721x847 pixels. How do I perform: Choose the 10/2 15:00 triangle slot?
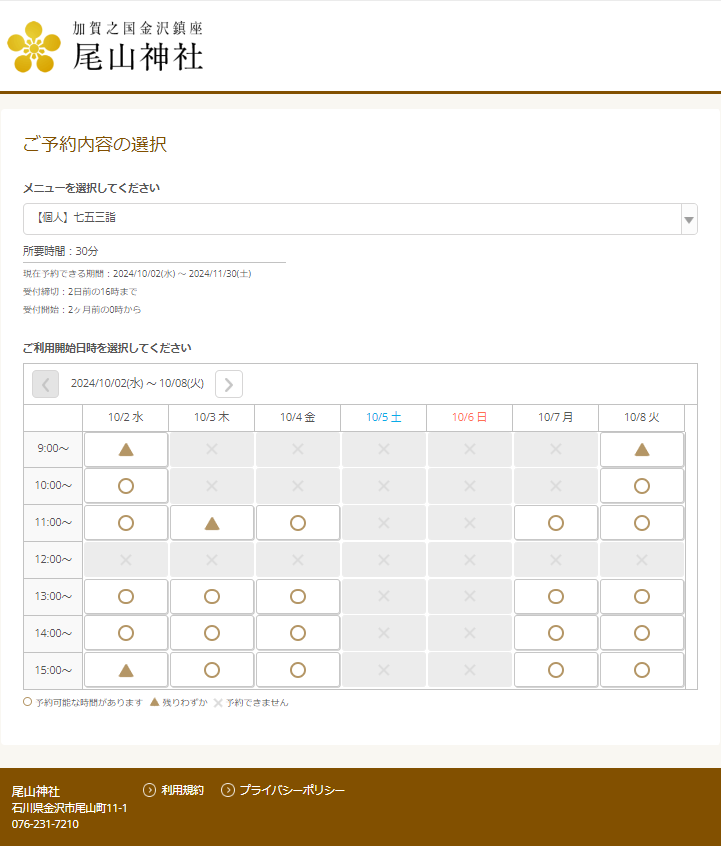pyautogui.click(x=126, y=670)
